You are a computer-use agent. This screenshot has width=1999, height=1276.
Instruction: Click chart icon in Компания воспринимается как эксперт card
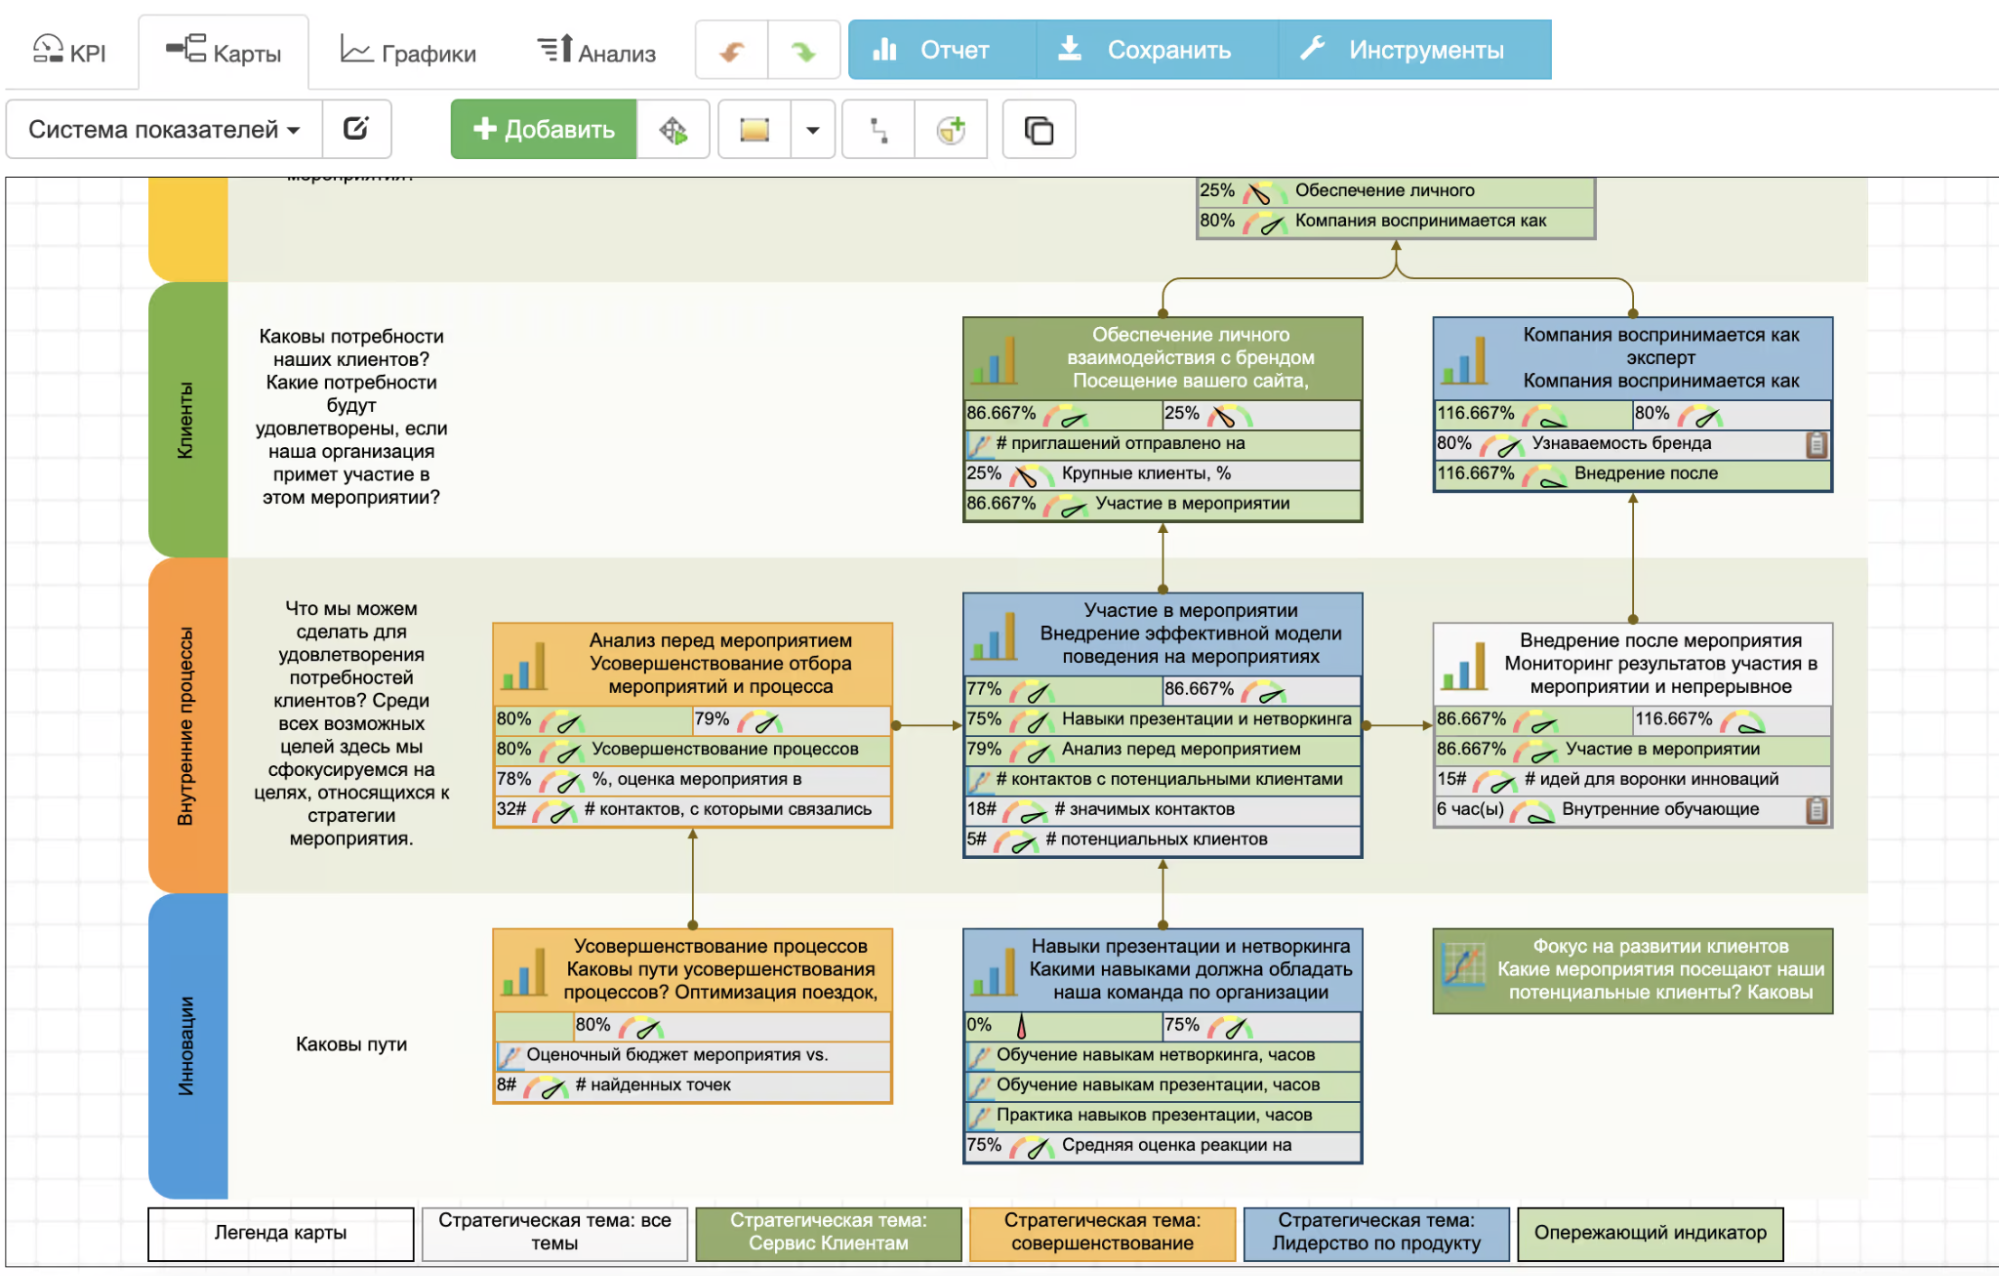(1464, 360)
